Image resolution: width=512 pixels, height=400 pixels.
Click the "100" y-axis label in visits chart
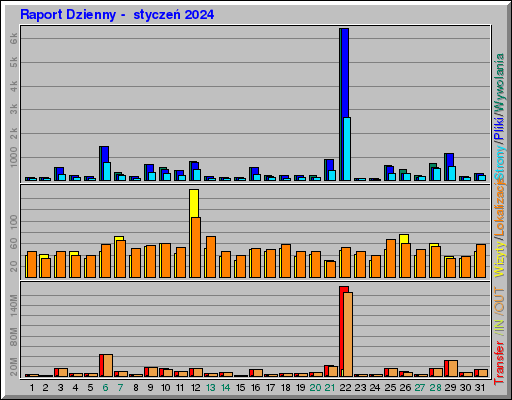pos(14,222)
